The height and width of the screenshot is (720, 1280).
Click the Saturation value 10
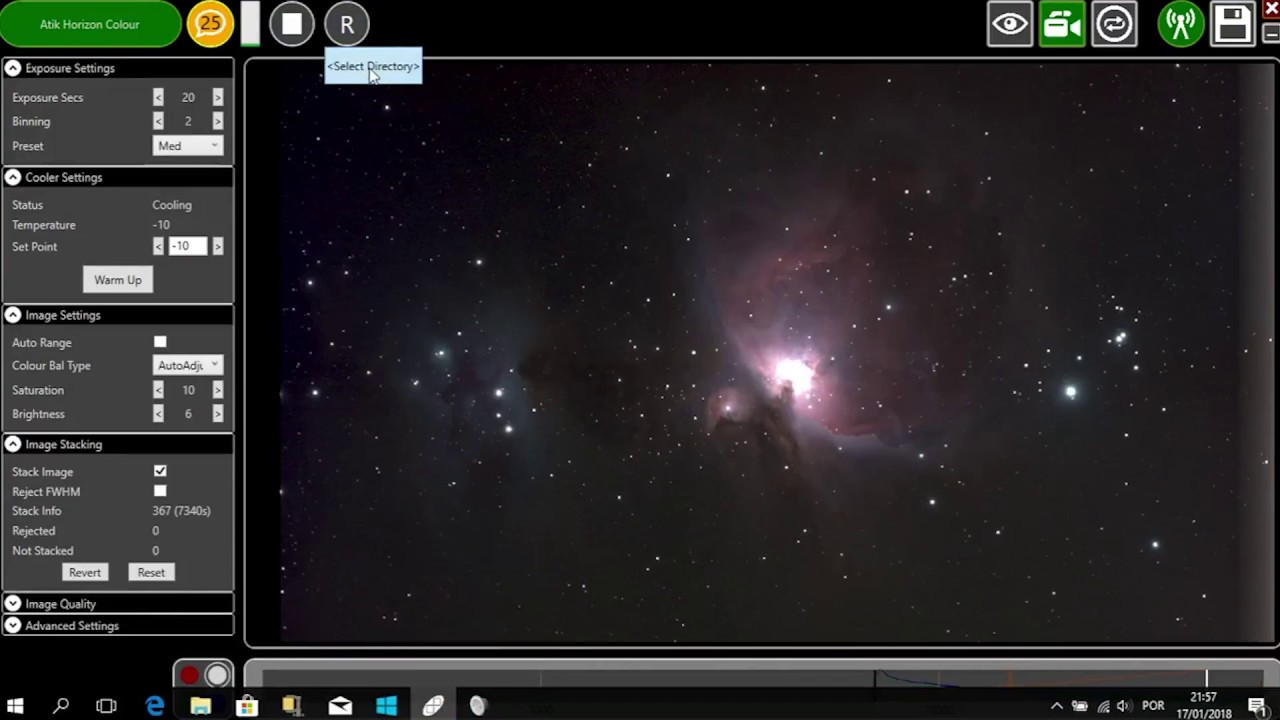coord(188,390)
